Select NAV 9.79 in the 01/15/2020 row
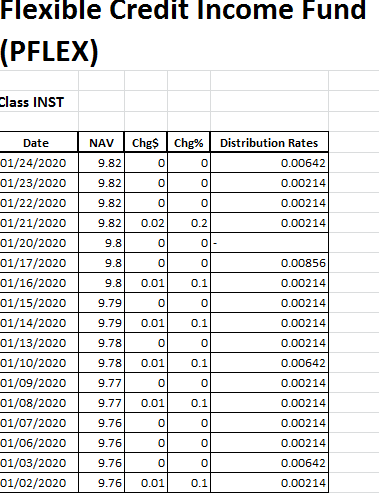 101,303
